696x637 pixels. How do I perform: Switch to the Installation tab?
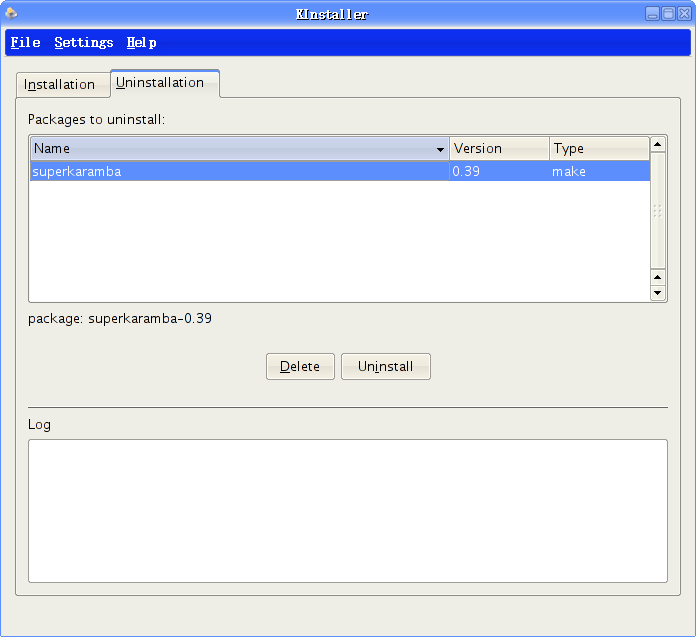(x=63, y=84)
